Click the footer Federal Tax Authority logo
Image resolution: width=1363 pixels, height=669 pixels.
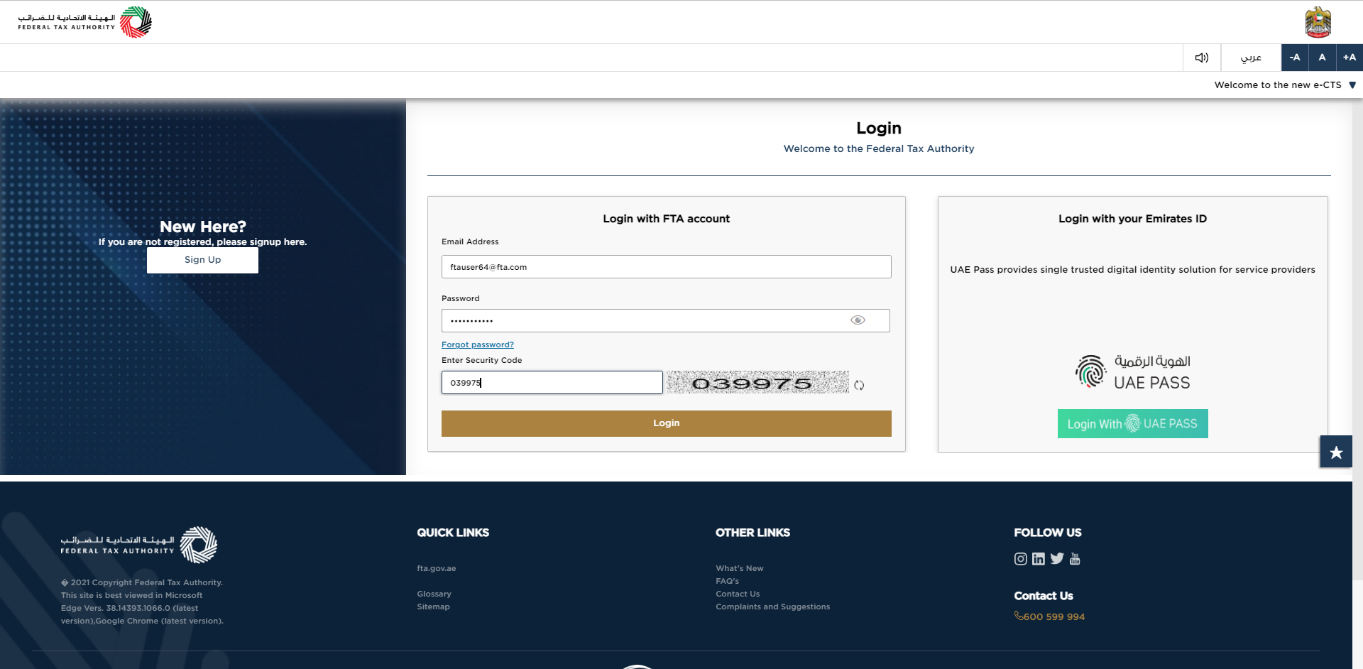click(139, 545)
